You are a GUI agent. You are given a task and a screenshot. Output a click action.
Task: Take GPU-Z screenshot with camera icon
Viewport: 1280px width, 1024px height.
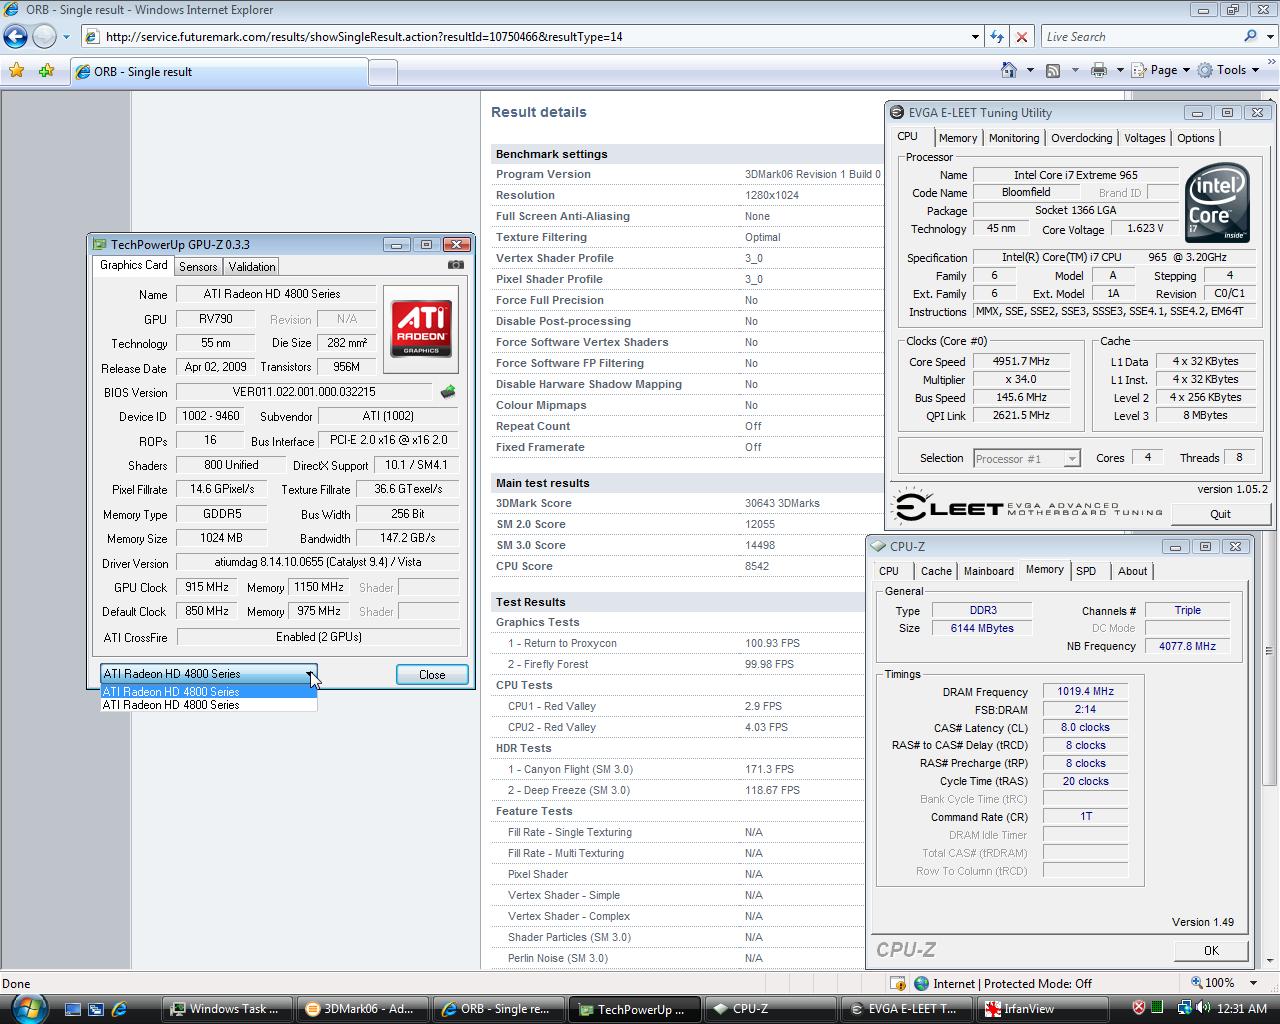[456, 265]
